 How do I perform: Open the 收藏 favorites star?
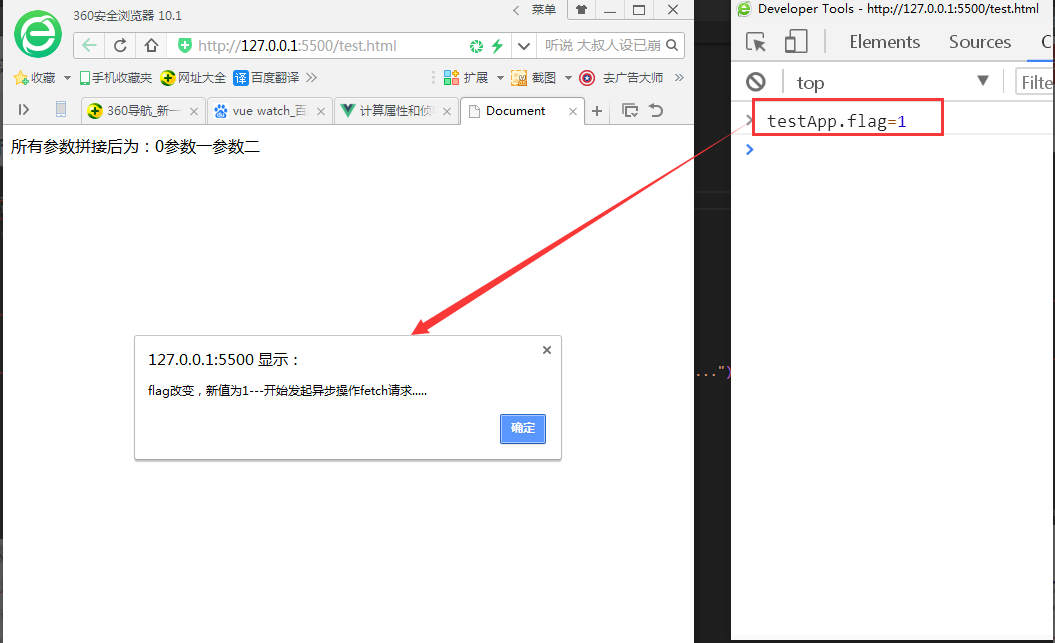[x=34, y=78]
